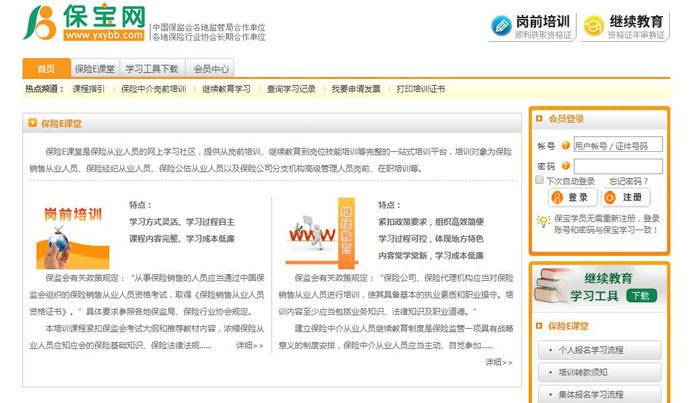Open the 忘记密码? link
Viewport: 690px width, 403px height.
point(629,181)
